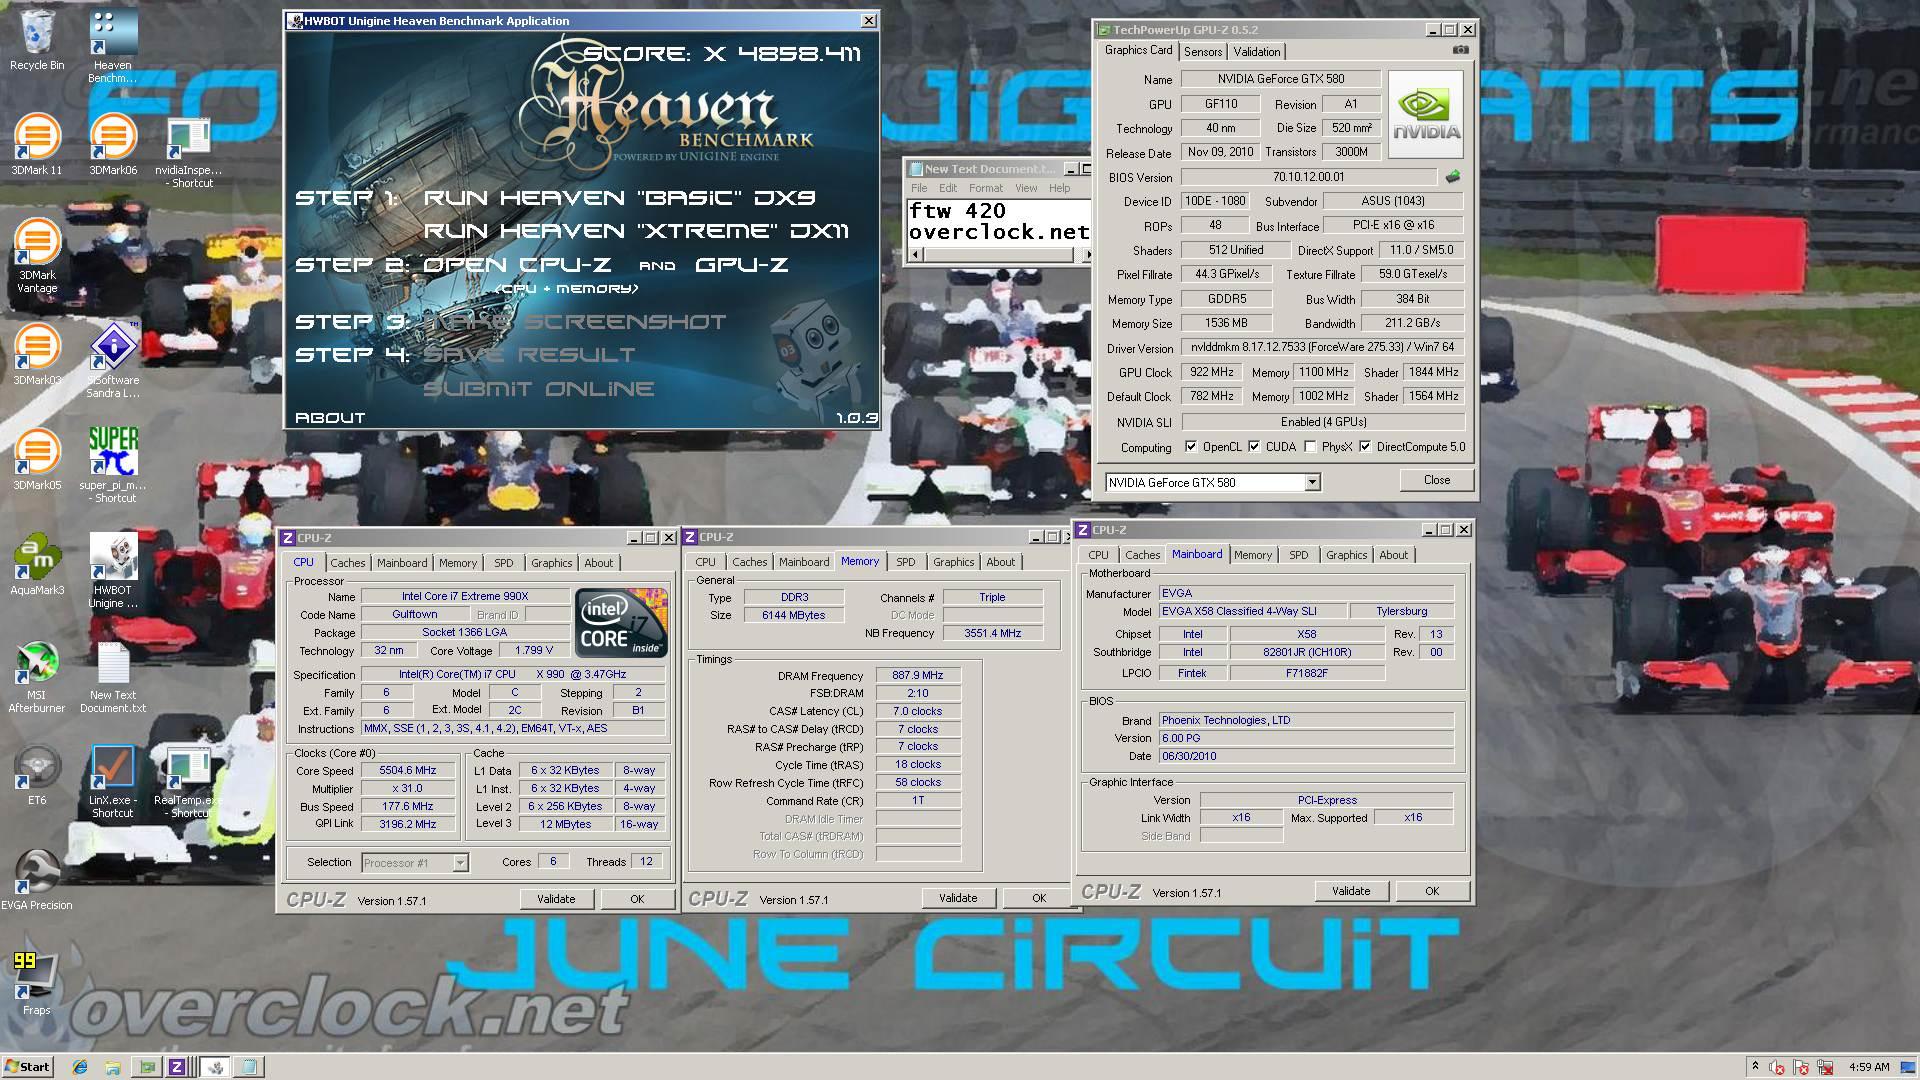The height and width of the screenshot is (1080, 1920).
Task: Open the 3DMark06 desktop shortcut
Action: 113,145
